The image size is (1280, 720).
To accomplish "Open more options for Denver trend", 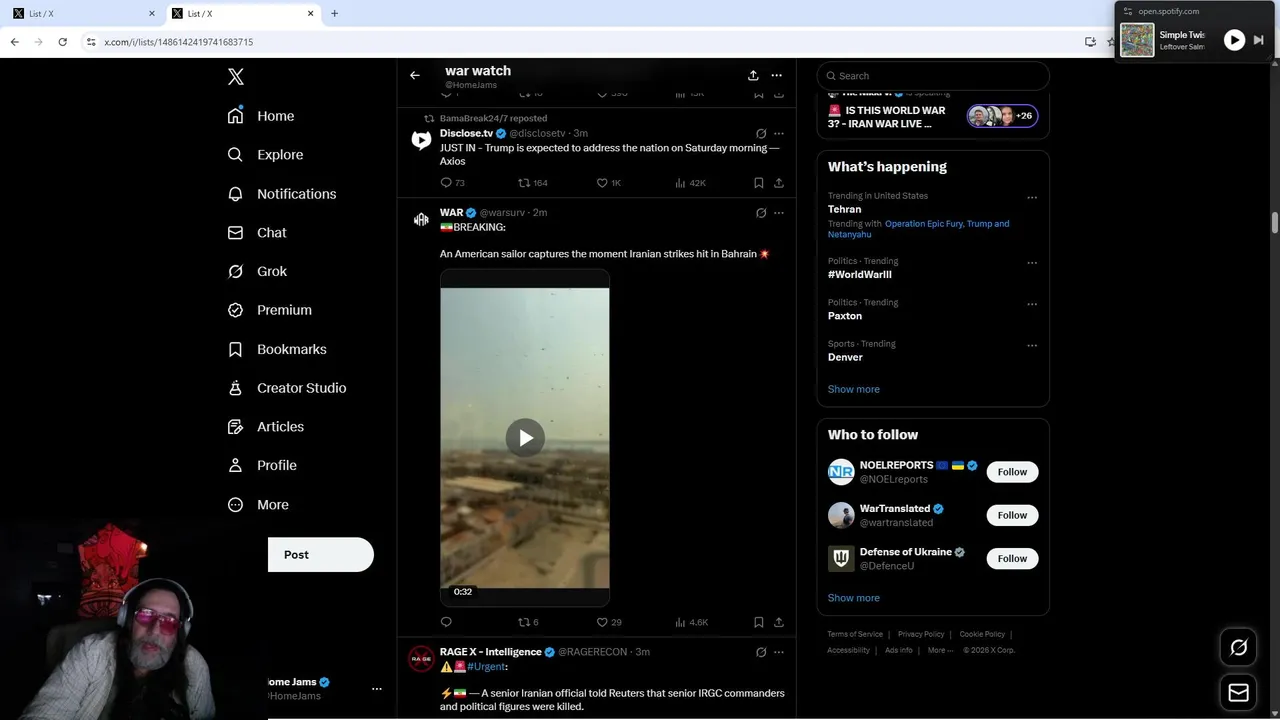I will click(x=1032, y=346).
